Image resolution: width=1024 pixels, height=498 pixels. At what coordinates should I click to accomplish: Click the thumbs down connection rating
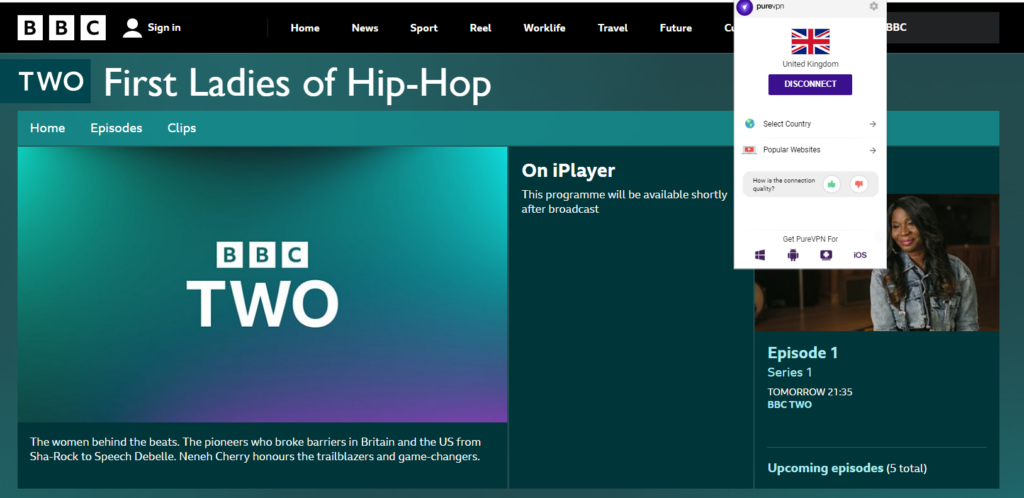click(858, 184)
